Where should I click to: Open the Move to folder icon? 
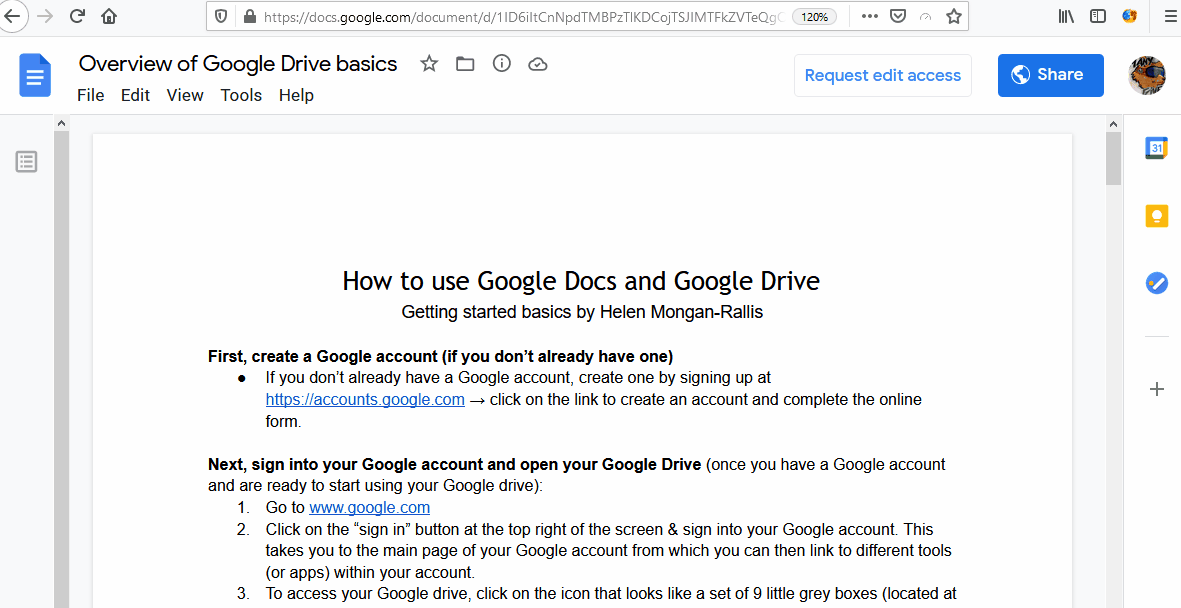point(464,63)
